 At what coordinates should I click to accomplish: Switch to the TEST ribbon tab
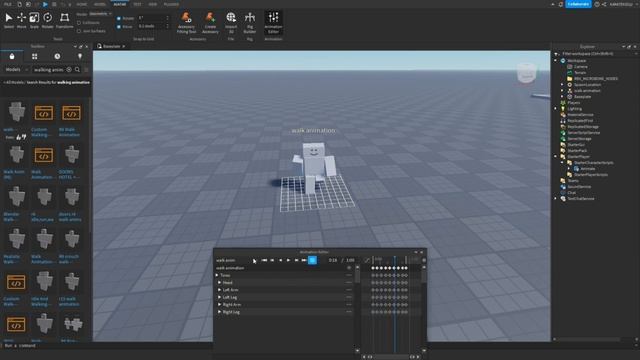point(137,4)
